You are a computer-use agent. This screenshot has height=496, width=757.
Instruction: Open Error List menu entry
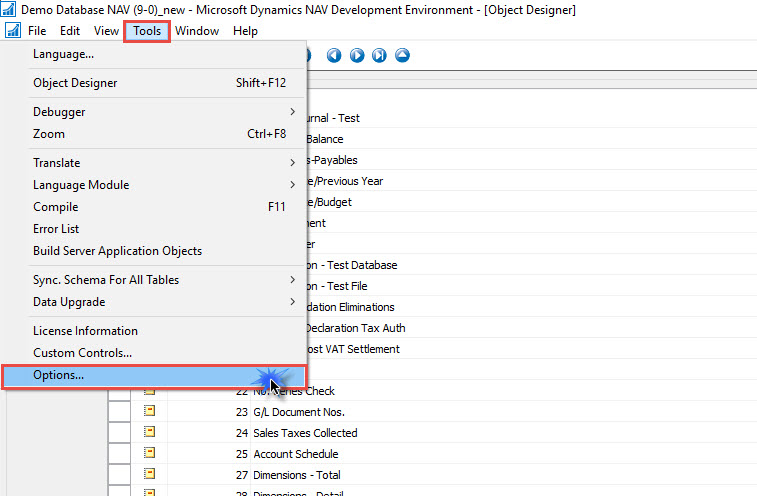pyautogui.click(x=154, y=229)
